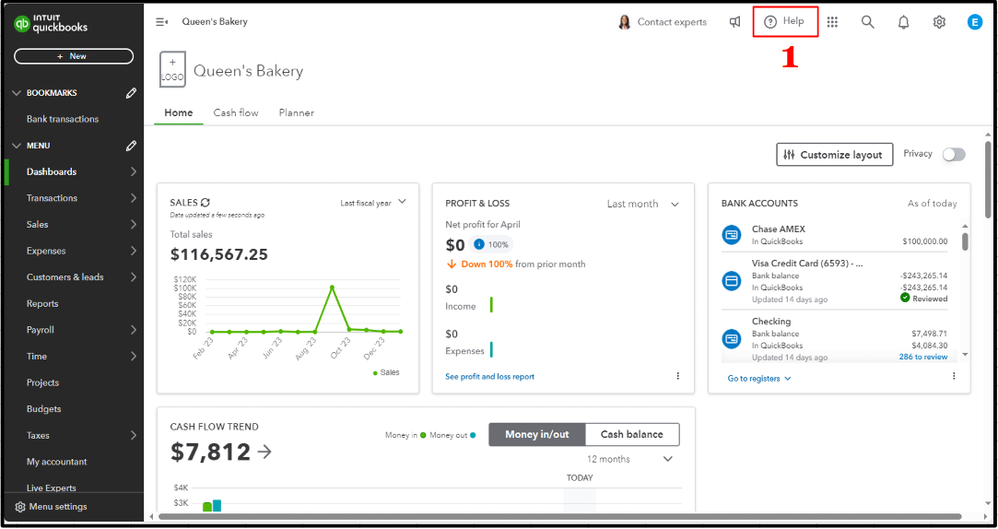
Task: Expand the Sales submenu
Action: pos(134,225)
